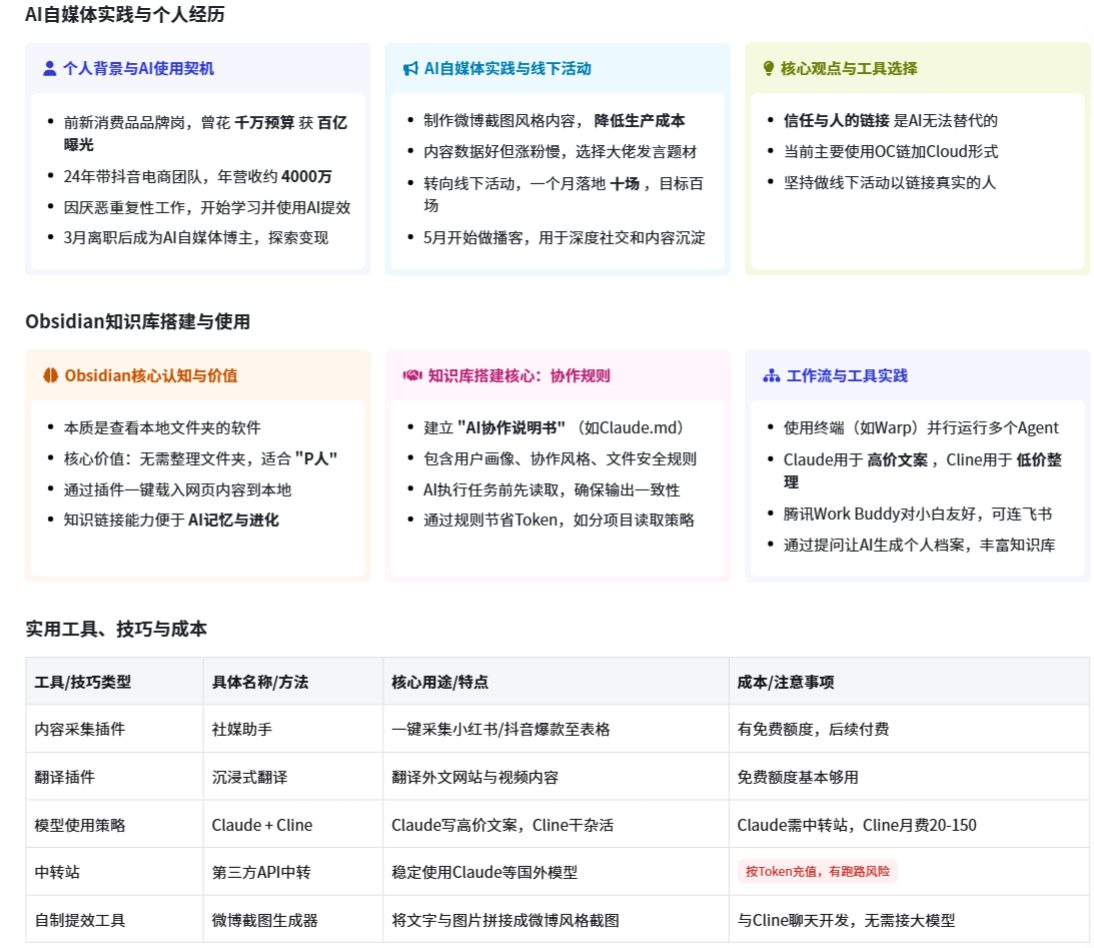Click card title AI自媒体实践与线下活动
The height and width of the screenshot is (948, 1094).
(x=507, y=68)
